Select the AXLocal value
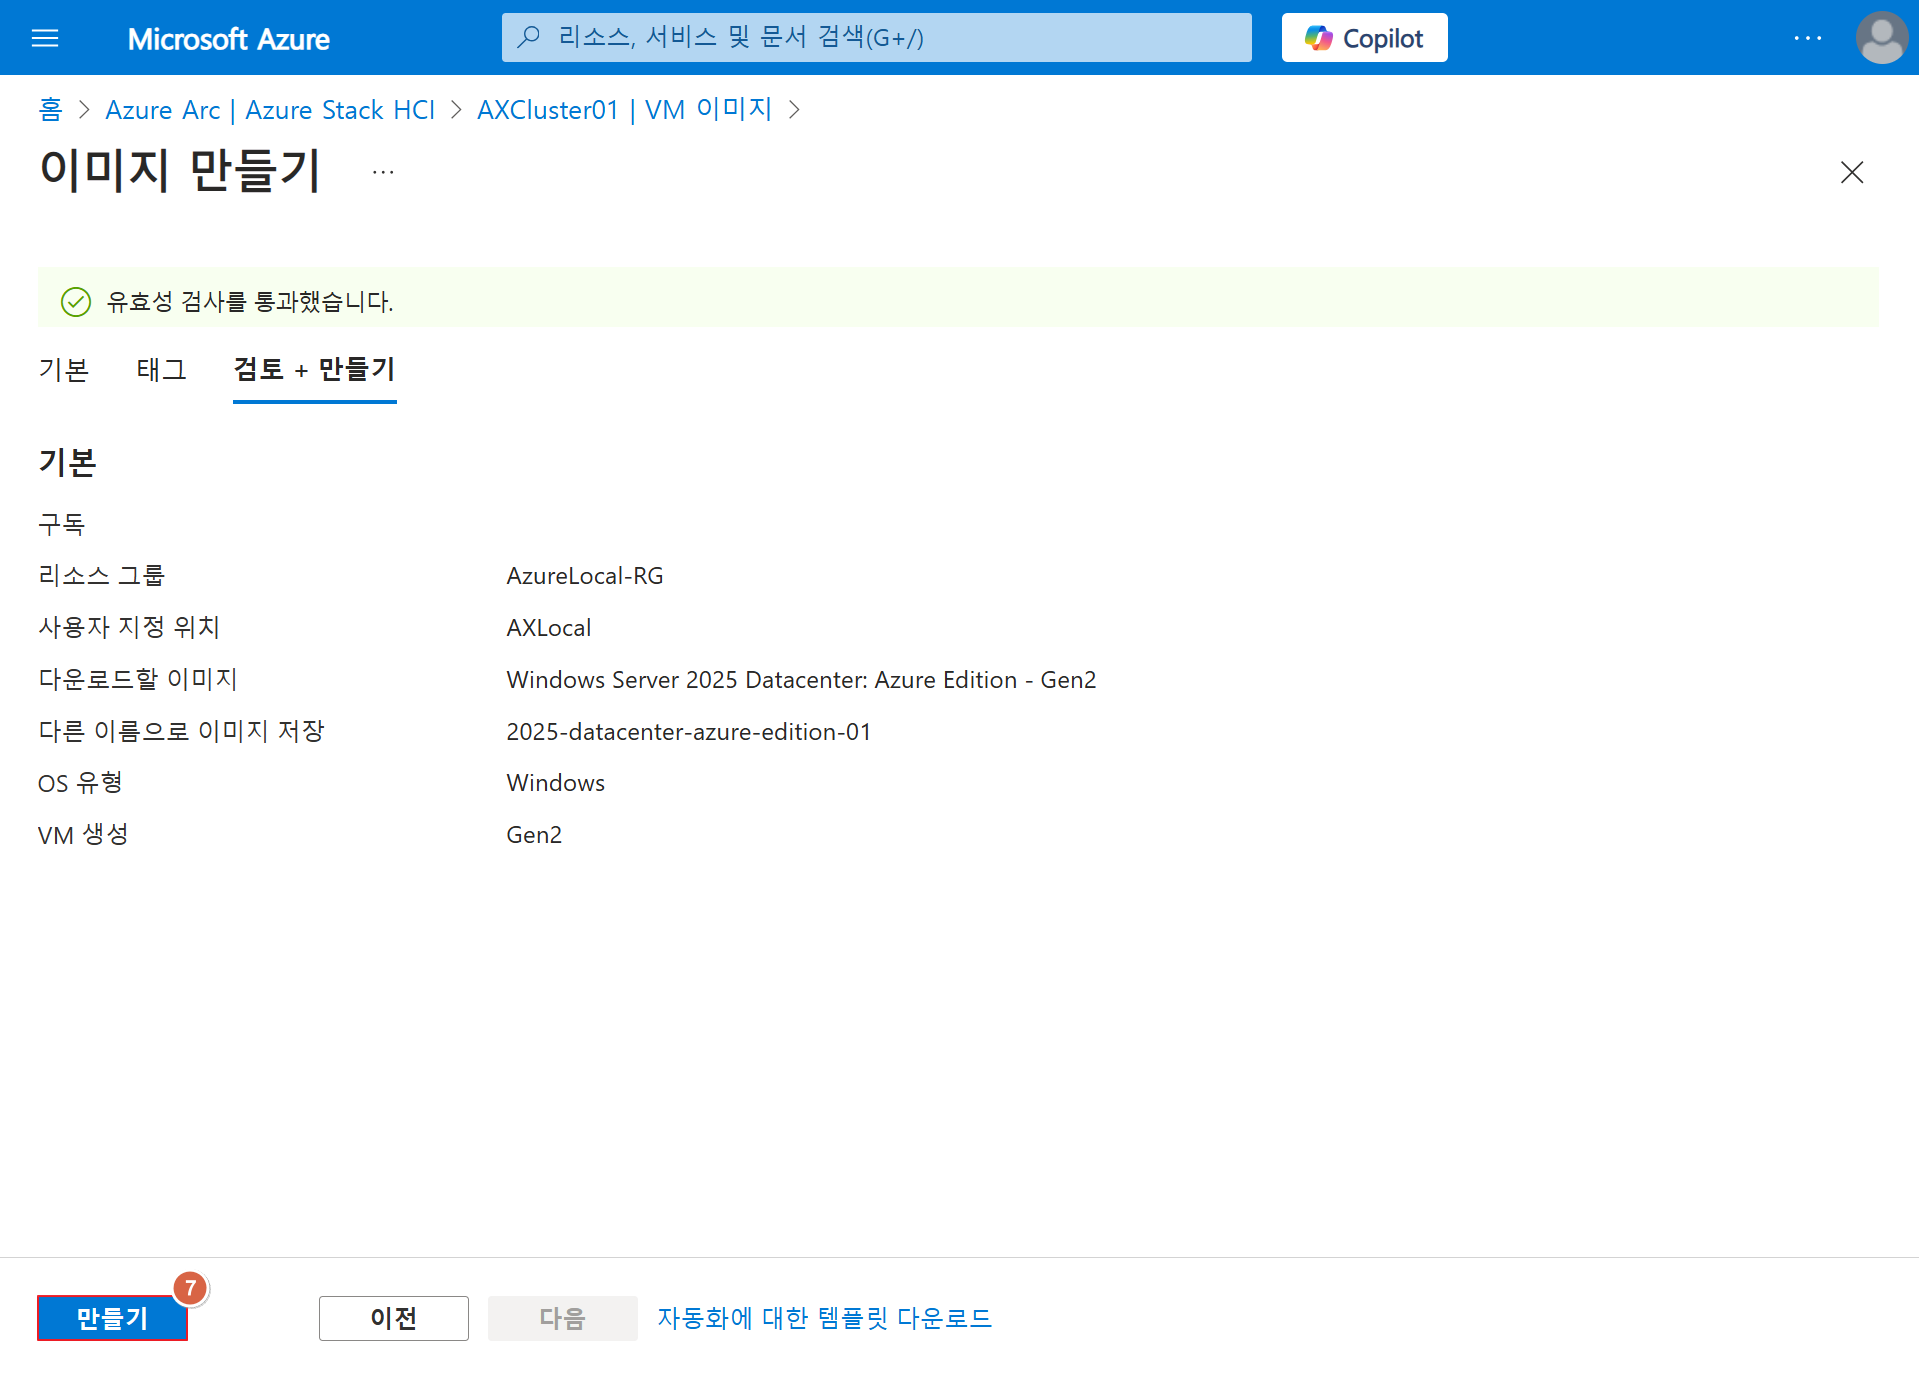1919x1376 pixels. [x=549, y=627]
